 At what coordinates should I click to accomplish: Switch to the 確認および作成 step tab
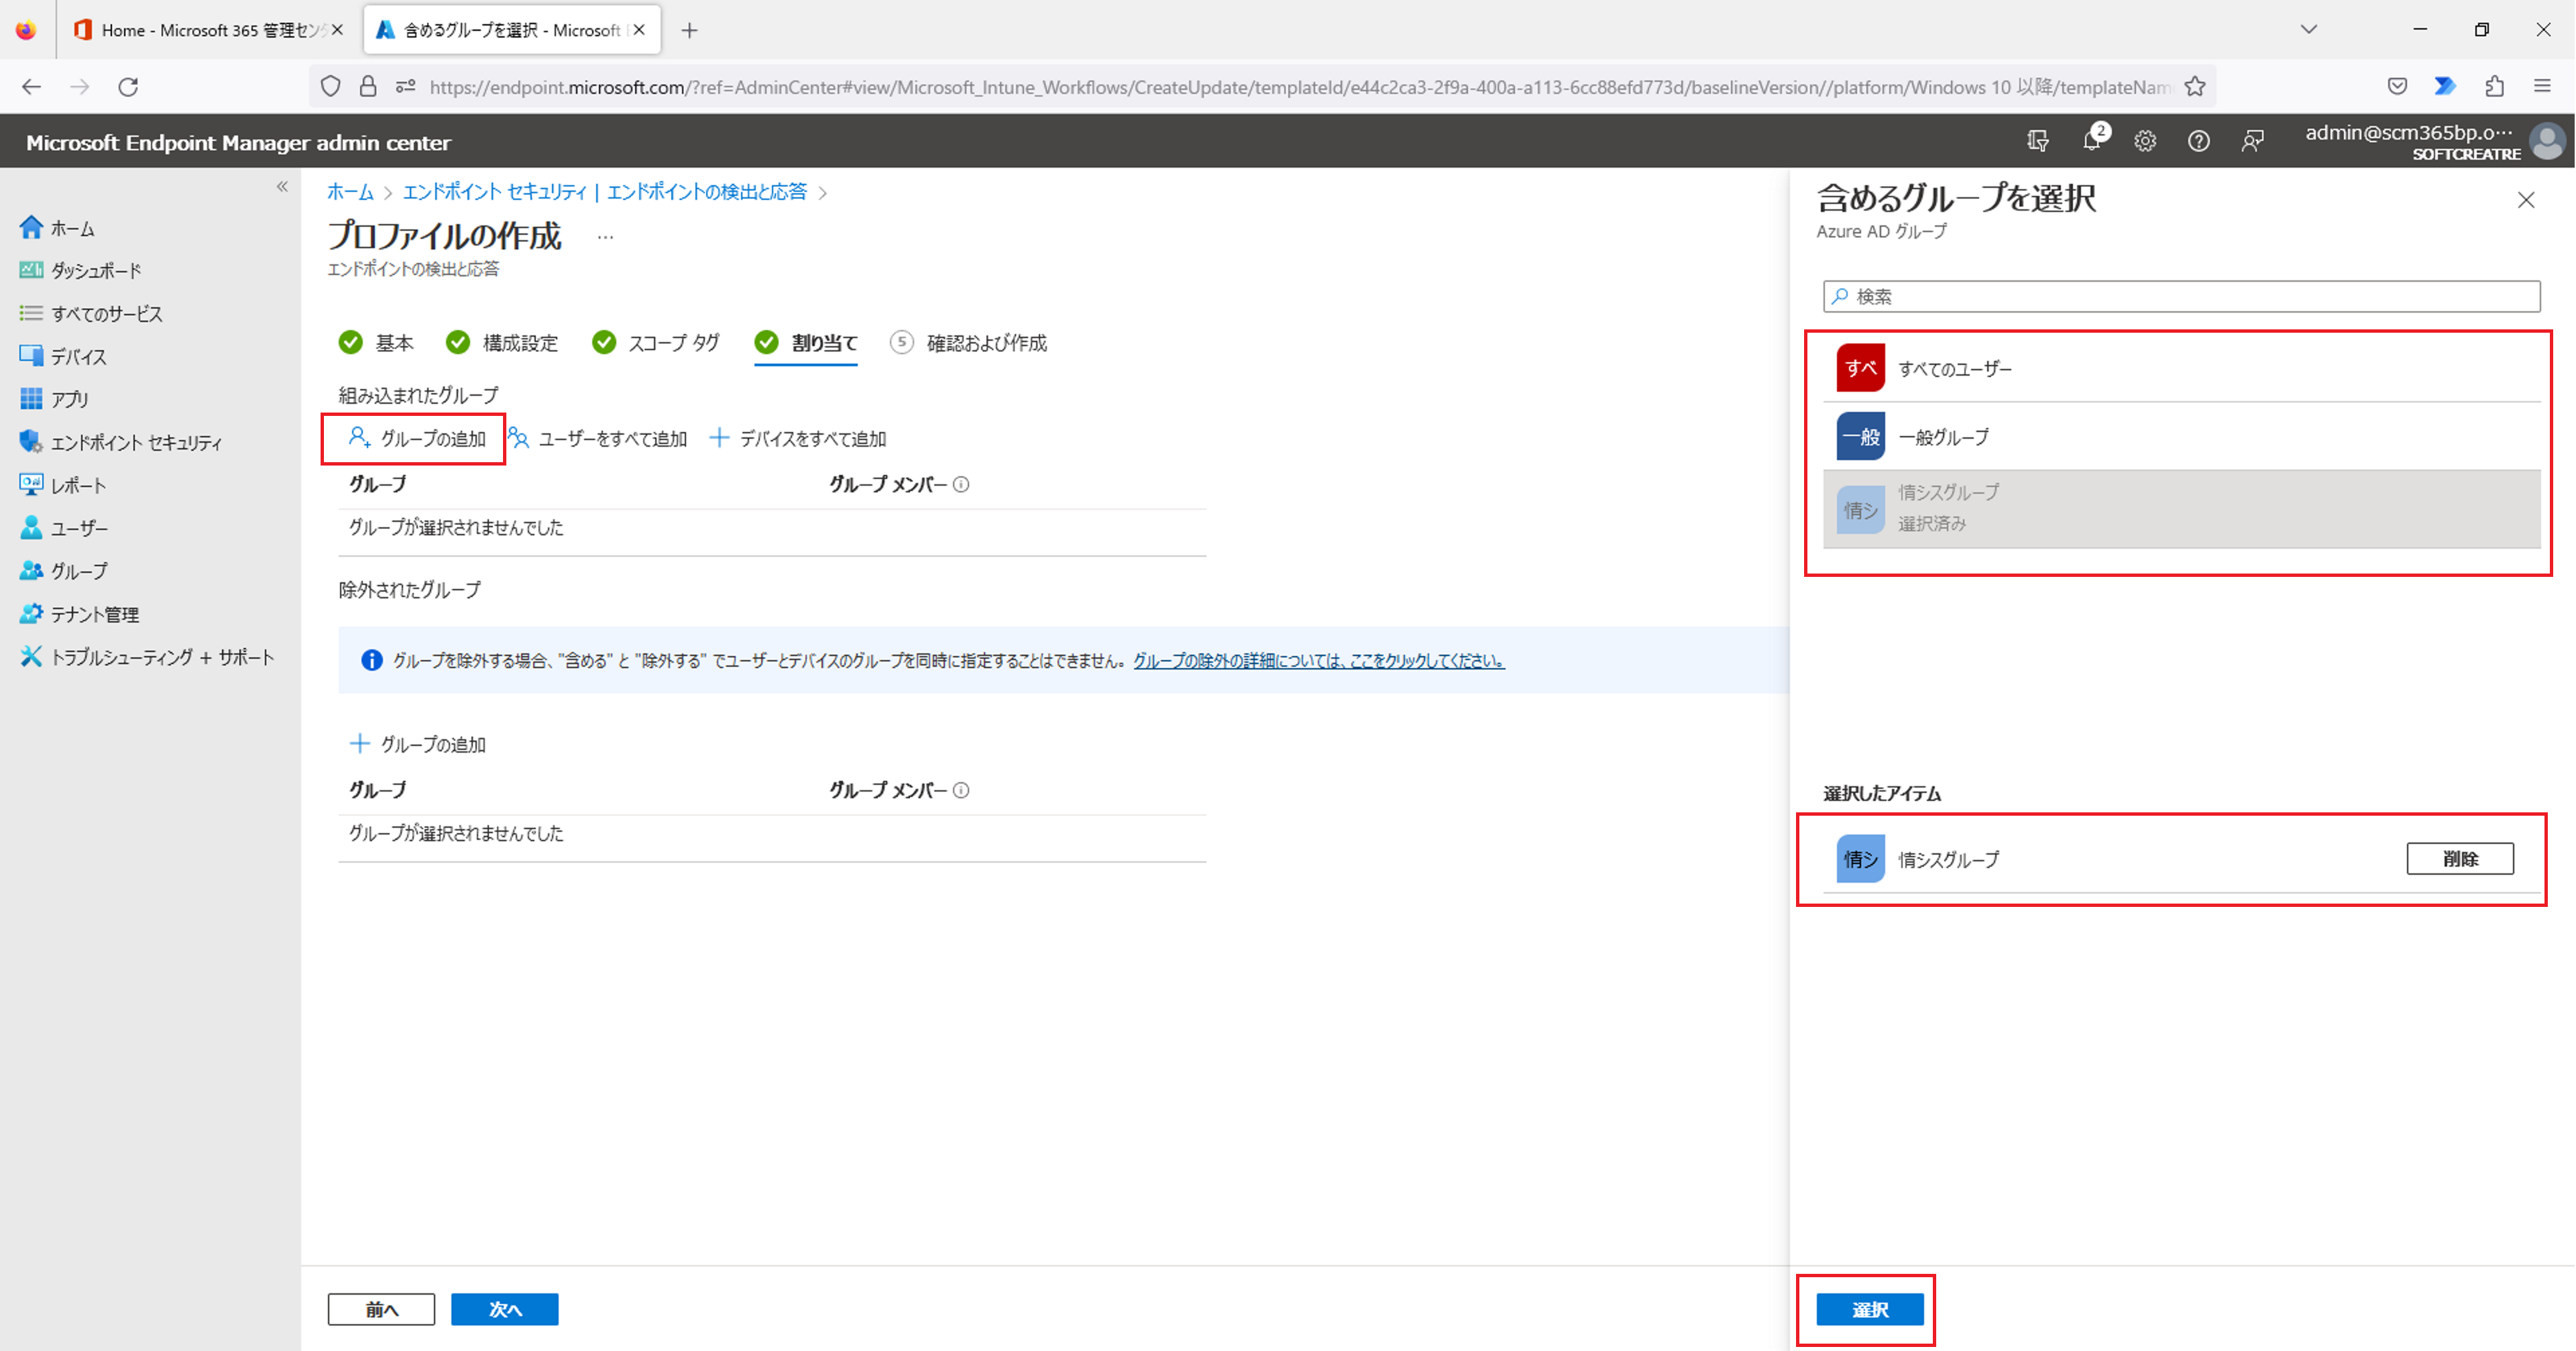click(x=968, y=343)
